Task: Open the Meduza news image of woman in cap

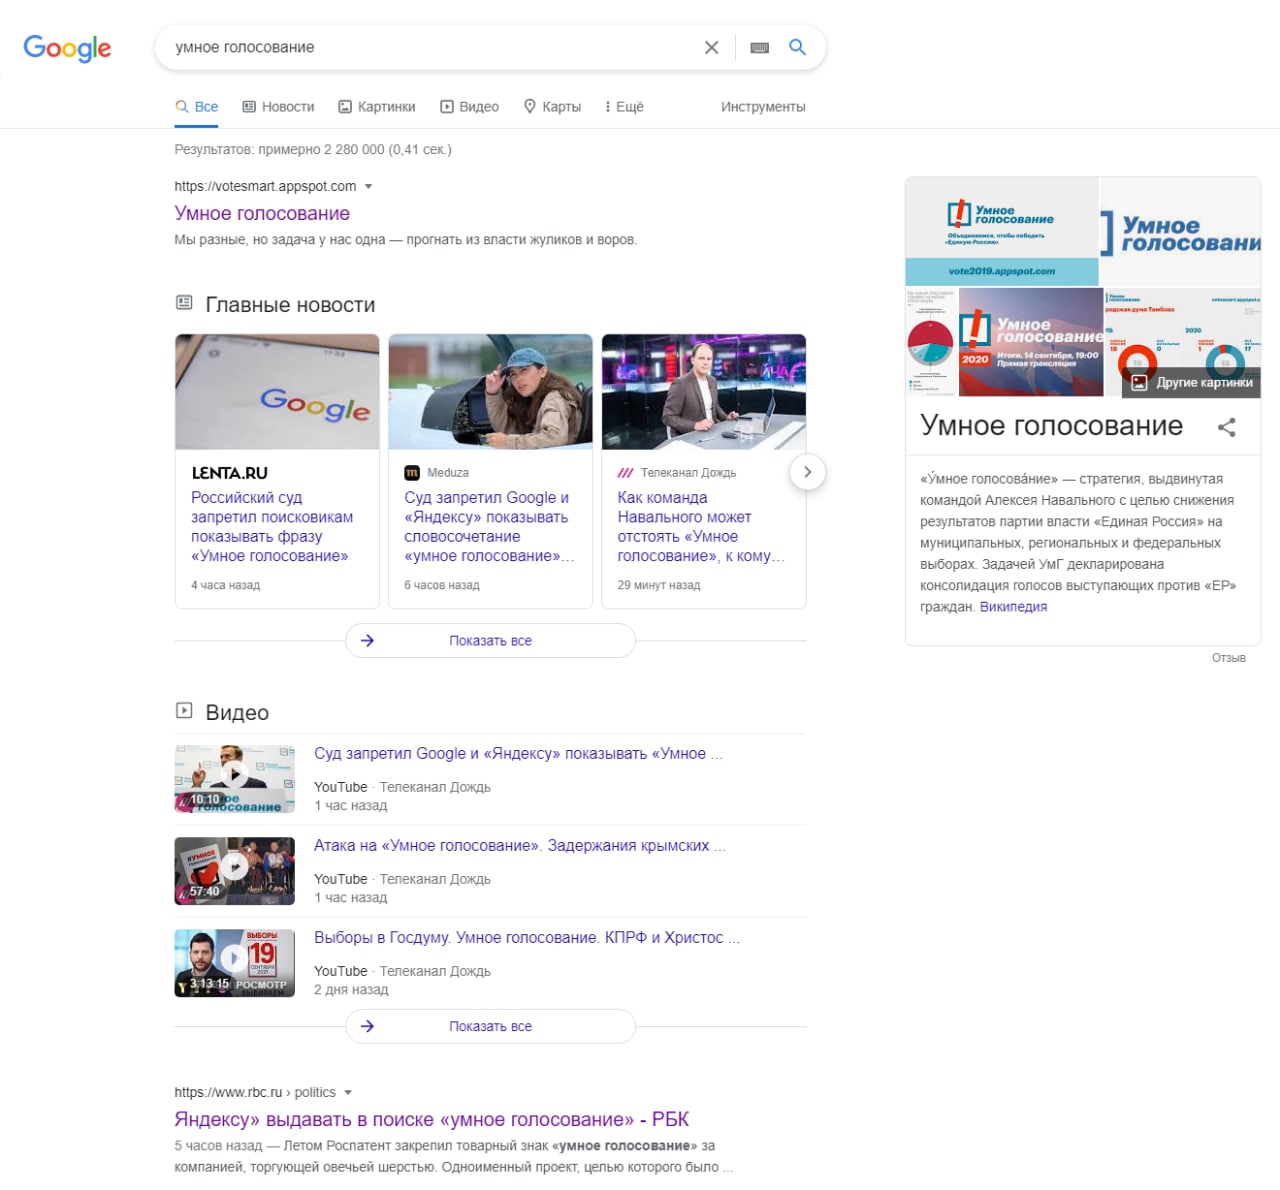Action: [x=490, y=392]
